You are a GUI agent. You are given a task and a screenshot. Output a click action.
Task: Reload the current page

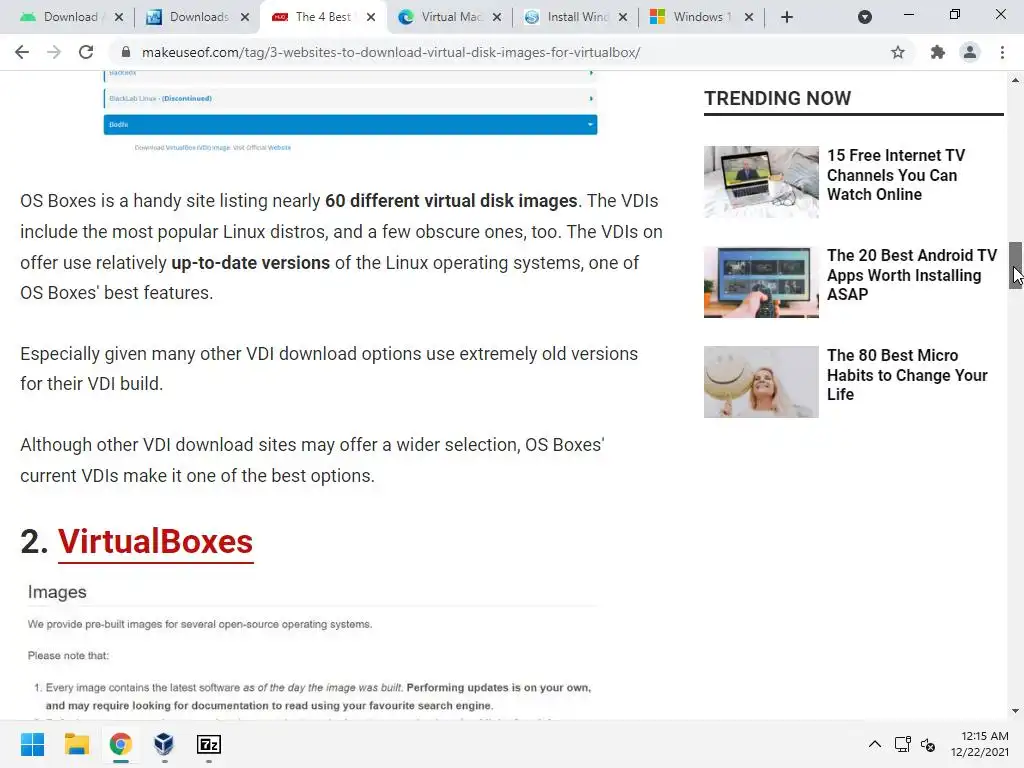[x=86, y=52]
